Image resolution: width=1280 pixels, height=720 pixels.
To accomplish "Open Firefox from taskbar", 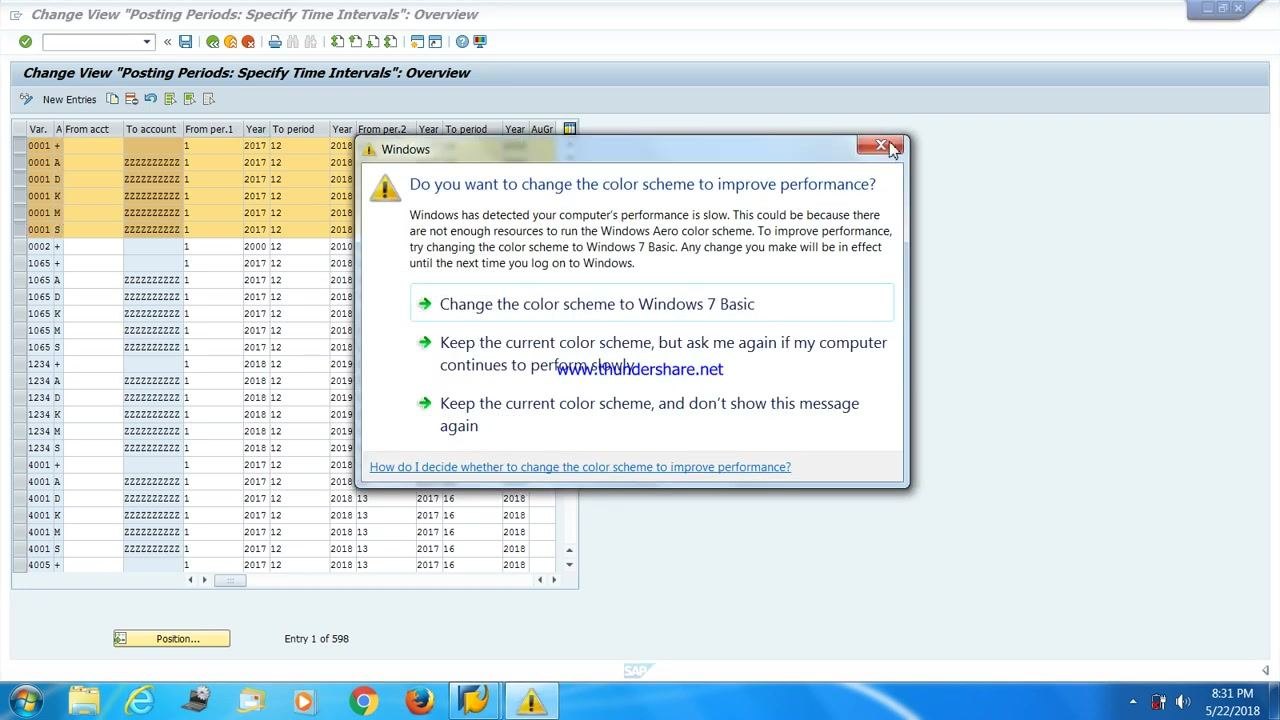I will pos(419,701).
